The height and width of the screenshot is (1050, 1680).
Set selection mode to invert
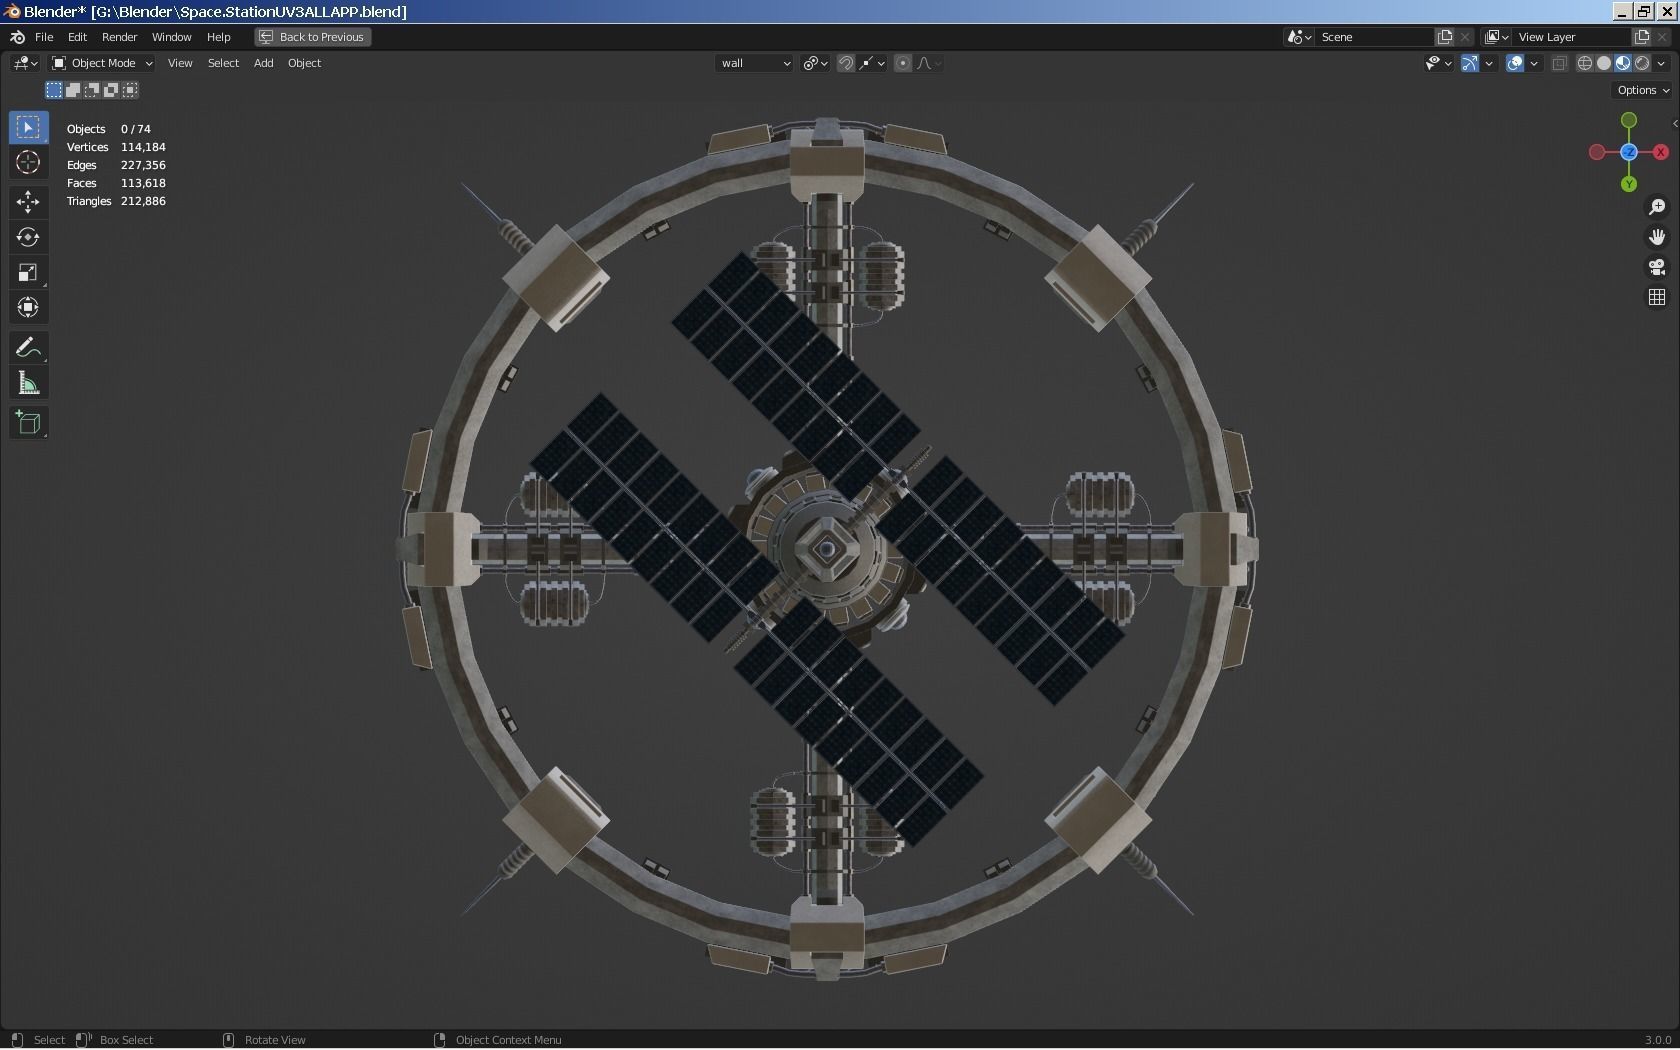(x=111, y=90)
